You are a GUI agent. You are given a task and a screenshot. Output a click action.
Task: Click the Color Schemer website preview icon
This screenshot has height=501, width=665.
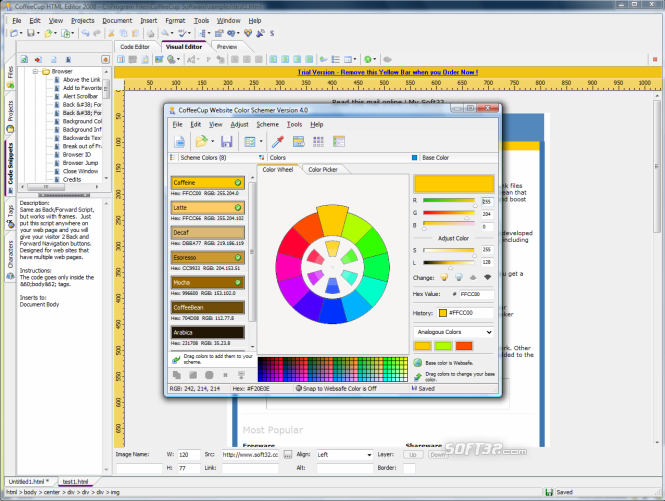pos(299,141)
